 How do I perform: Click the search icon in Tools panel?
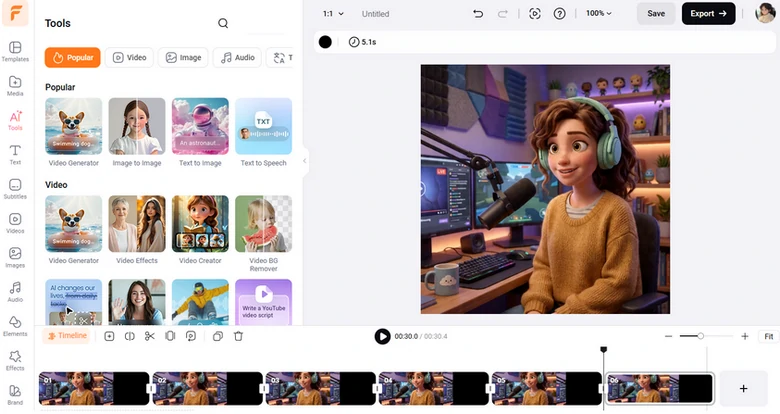[223, 23]
